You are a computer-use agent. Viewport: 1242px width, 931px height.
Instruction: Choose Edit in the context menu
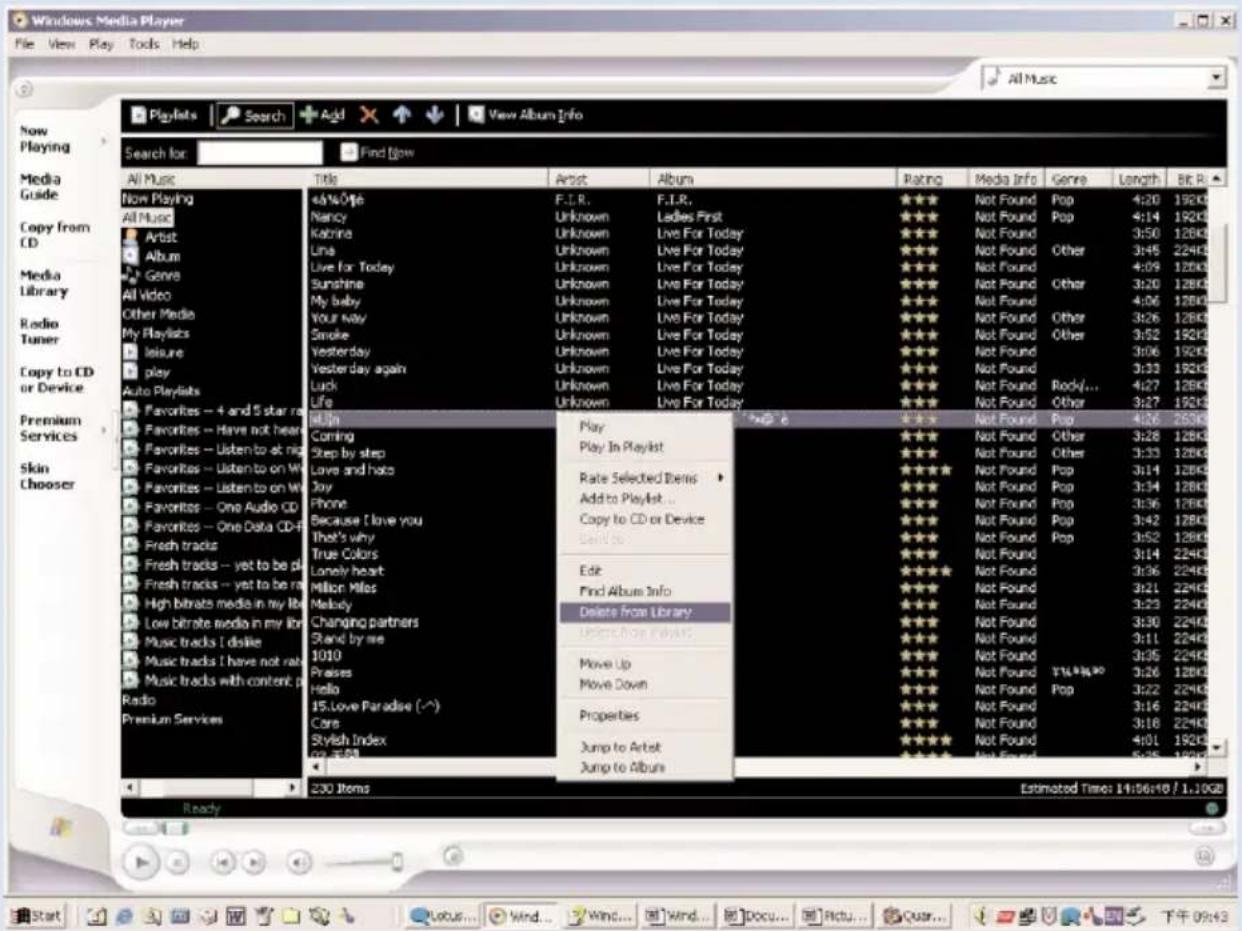(645, 570)
